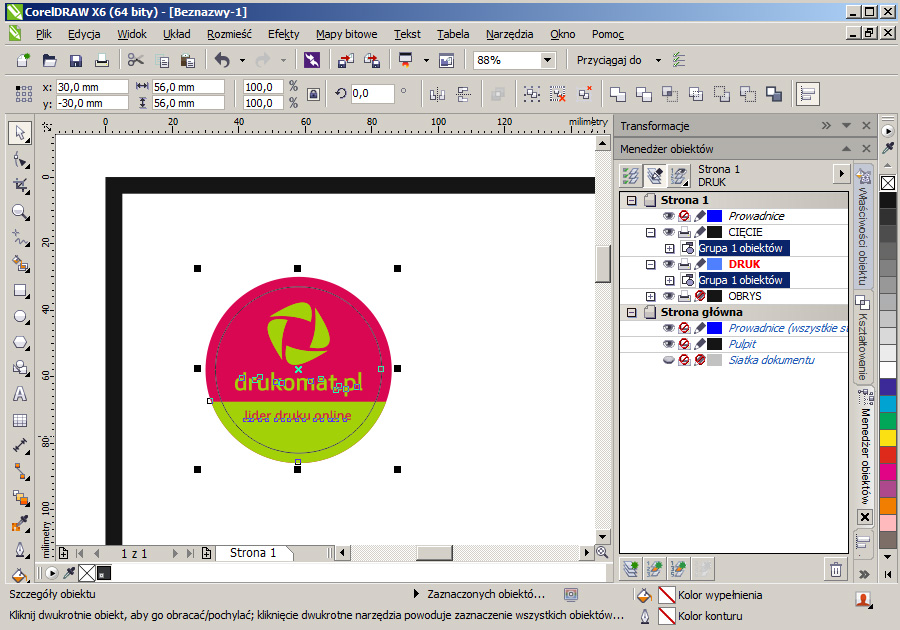The image size is (900, 630).
Task: Show Siatka dokumentu using its eye icon
Action: click(668, 360)
